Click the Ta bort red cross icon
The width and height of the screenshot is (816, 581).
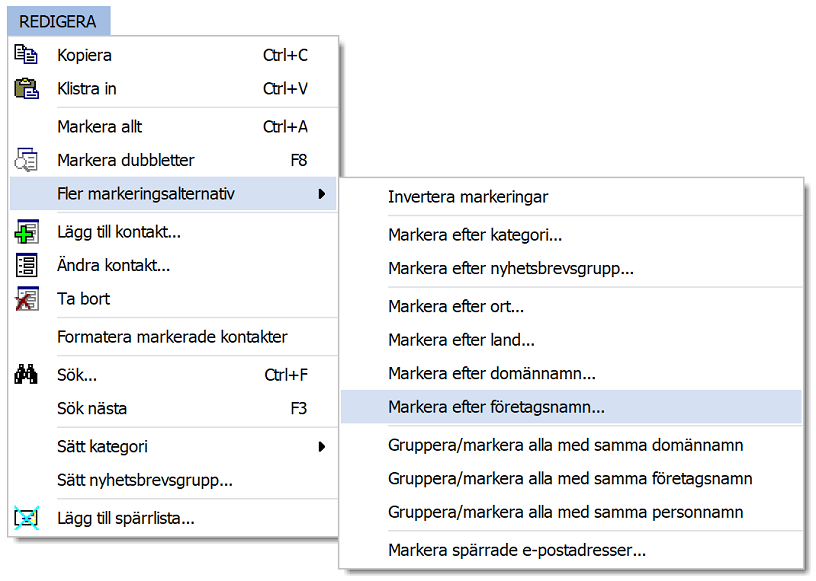26,299
